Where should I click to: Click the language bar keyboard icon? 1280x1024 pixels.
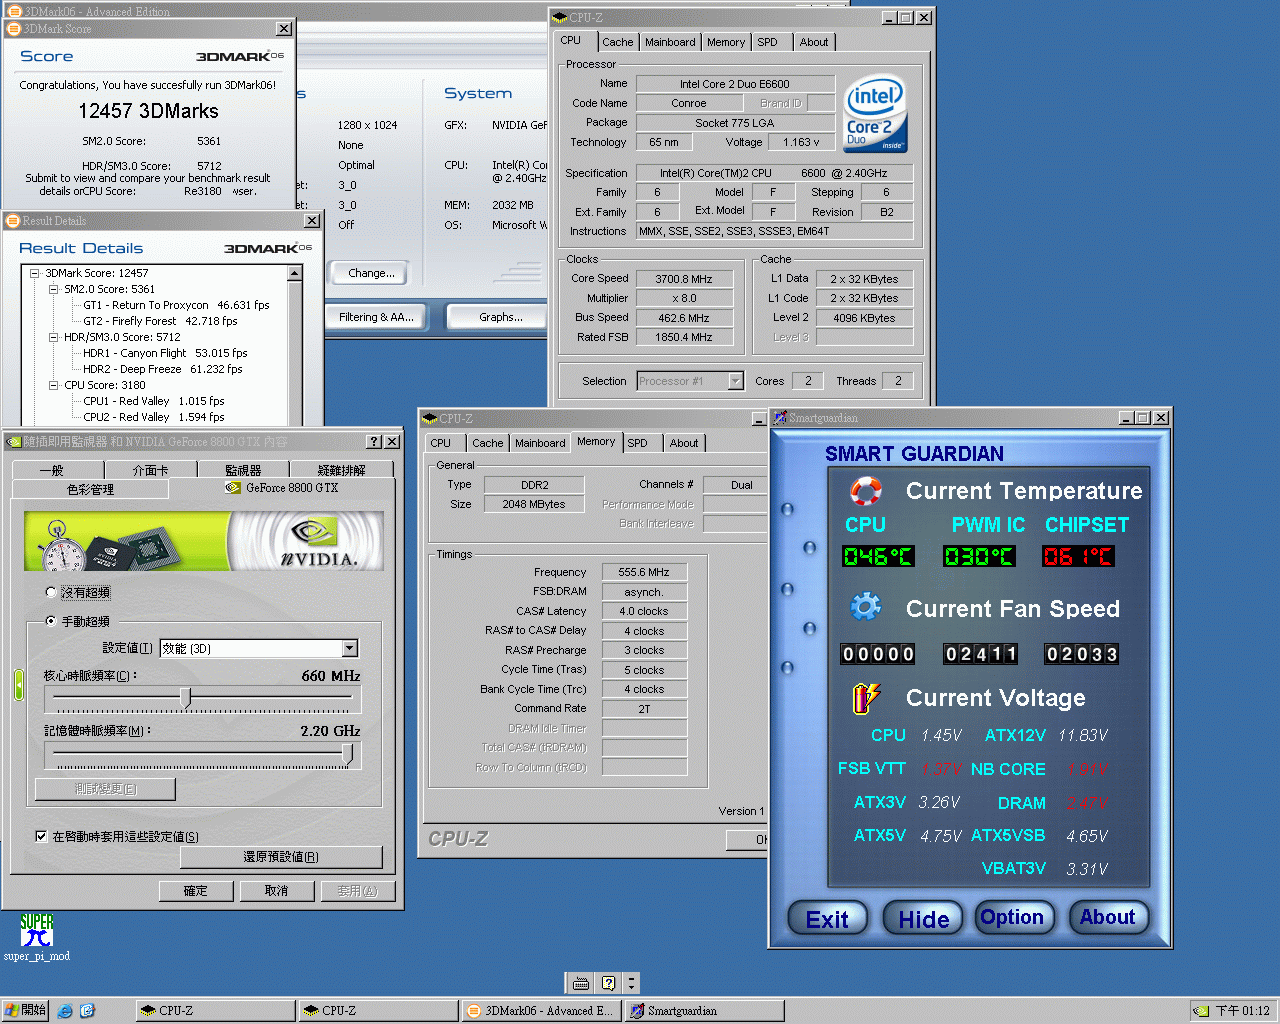[x=580, y=983]
